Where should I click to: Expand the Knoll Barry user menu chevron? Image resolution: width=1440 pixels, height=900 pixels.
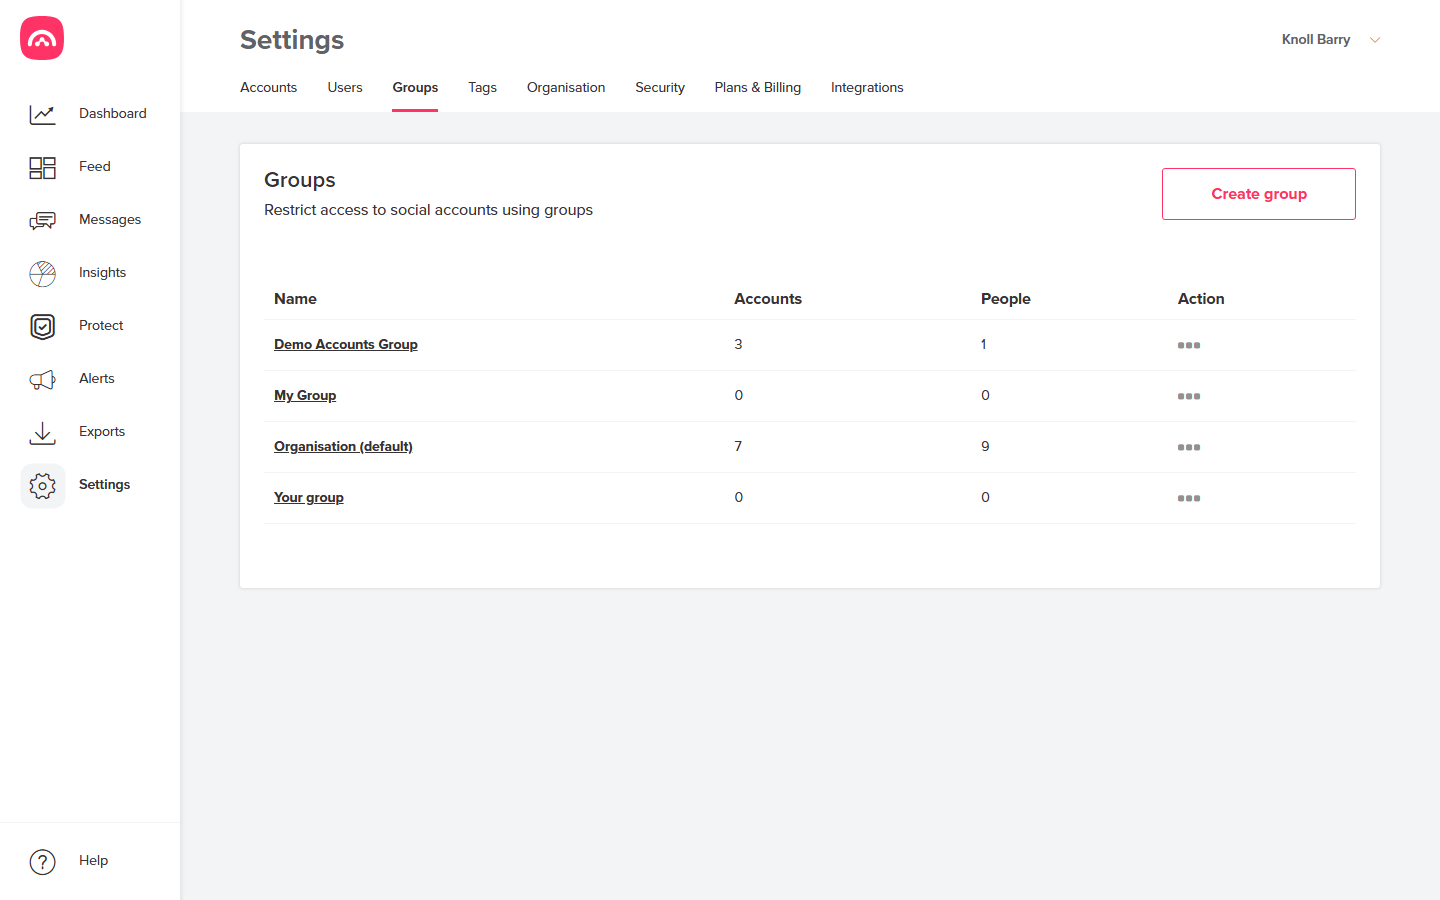pos(1375,40)
